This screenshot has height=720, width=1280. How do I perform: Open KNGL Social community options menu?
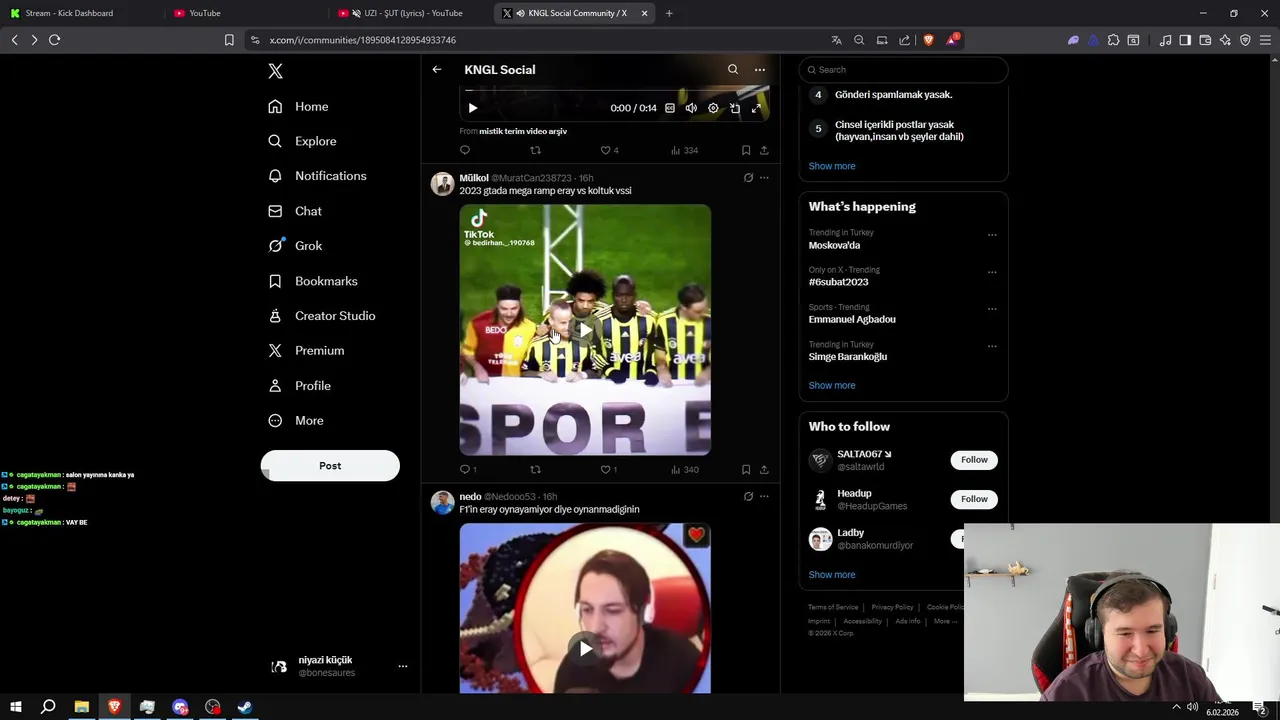point(760,70)
